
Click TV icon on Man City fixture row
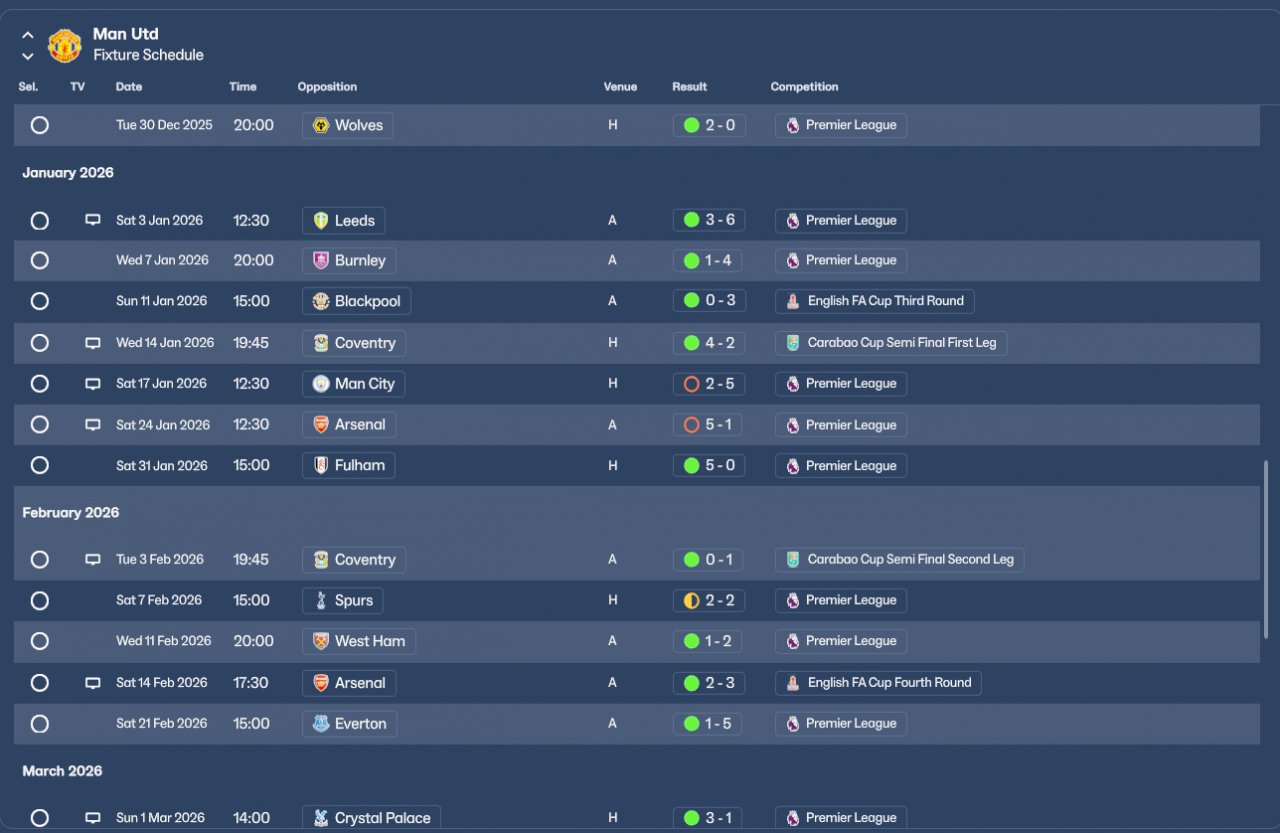tap(93, 384)
